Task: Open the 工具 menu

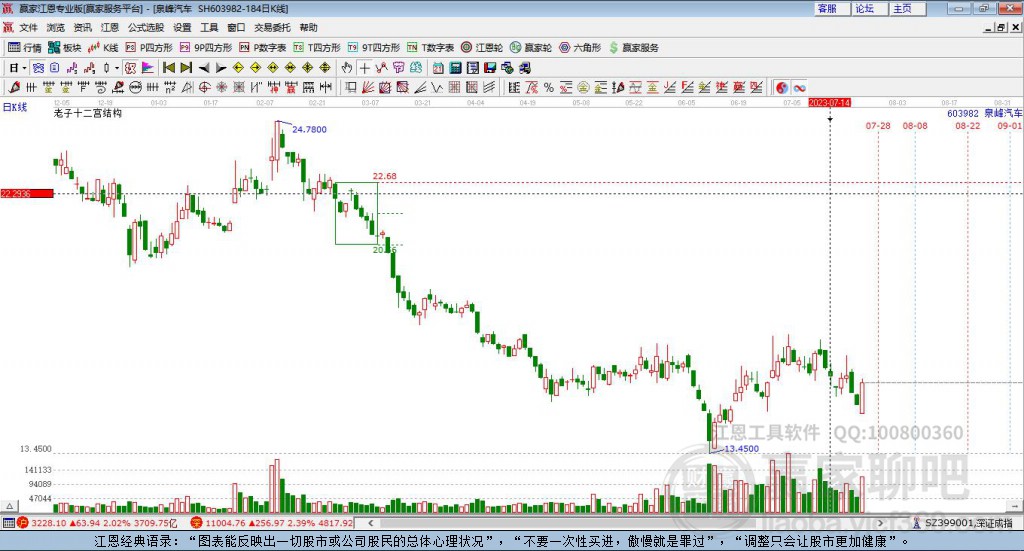Action: pyautogui.click(x=209, y=27)
